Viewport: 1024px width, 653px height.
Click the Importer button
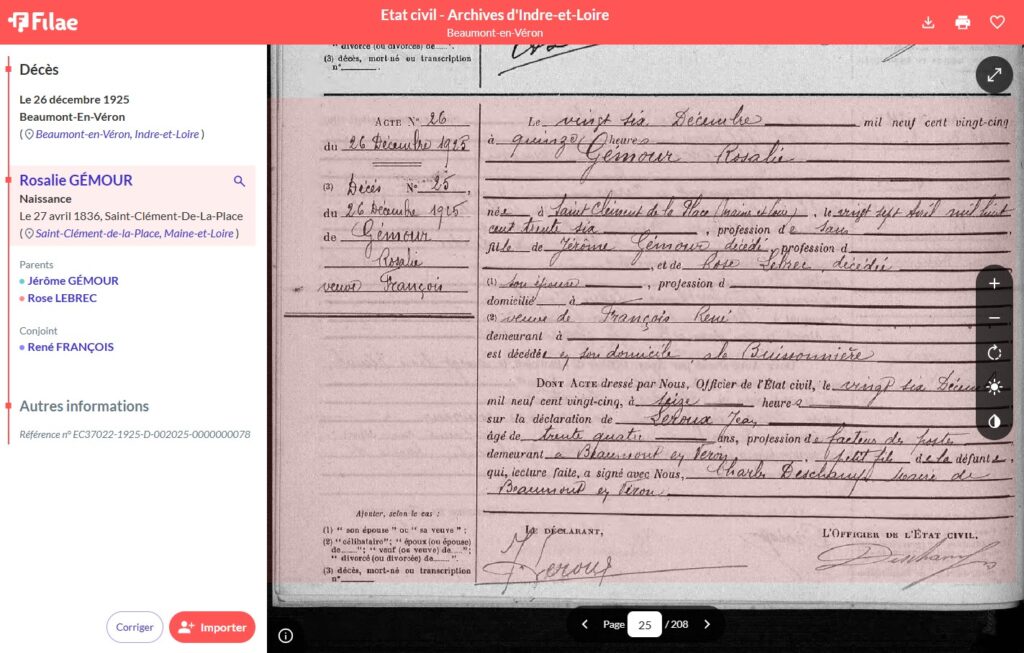point(212,627)
